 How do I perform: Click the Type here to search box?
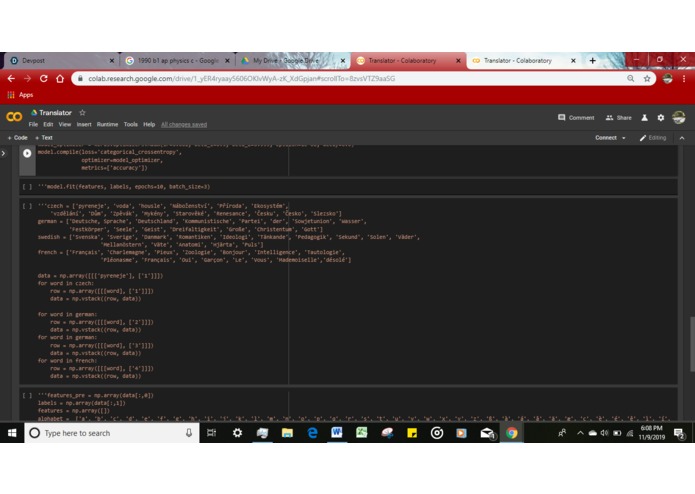click(x=112, y=433)
